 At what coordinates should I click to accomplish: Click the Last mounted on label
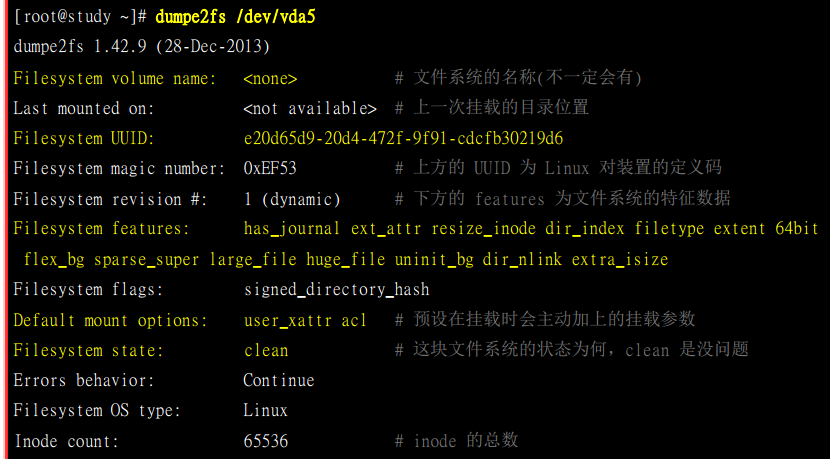pyautogui.click(x=80, y=108)
